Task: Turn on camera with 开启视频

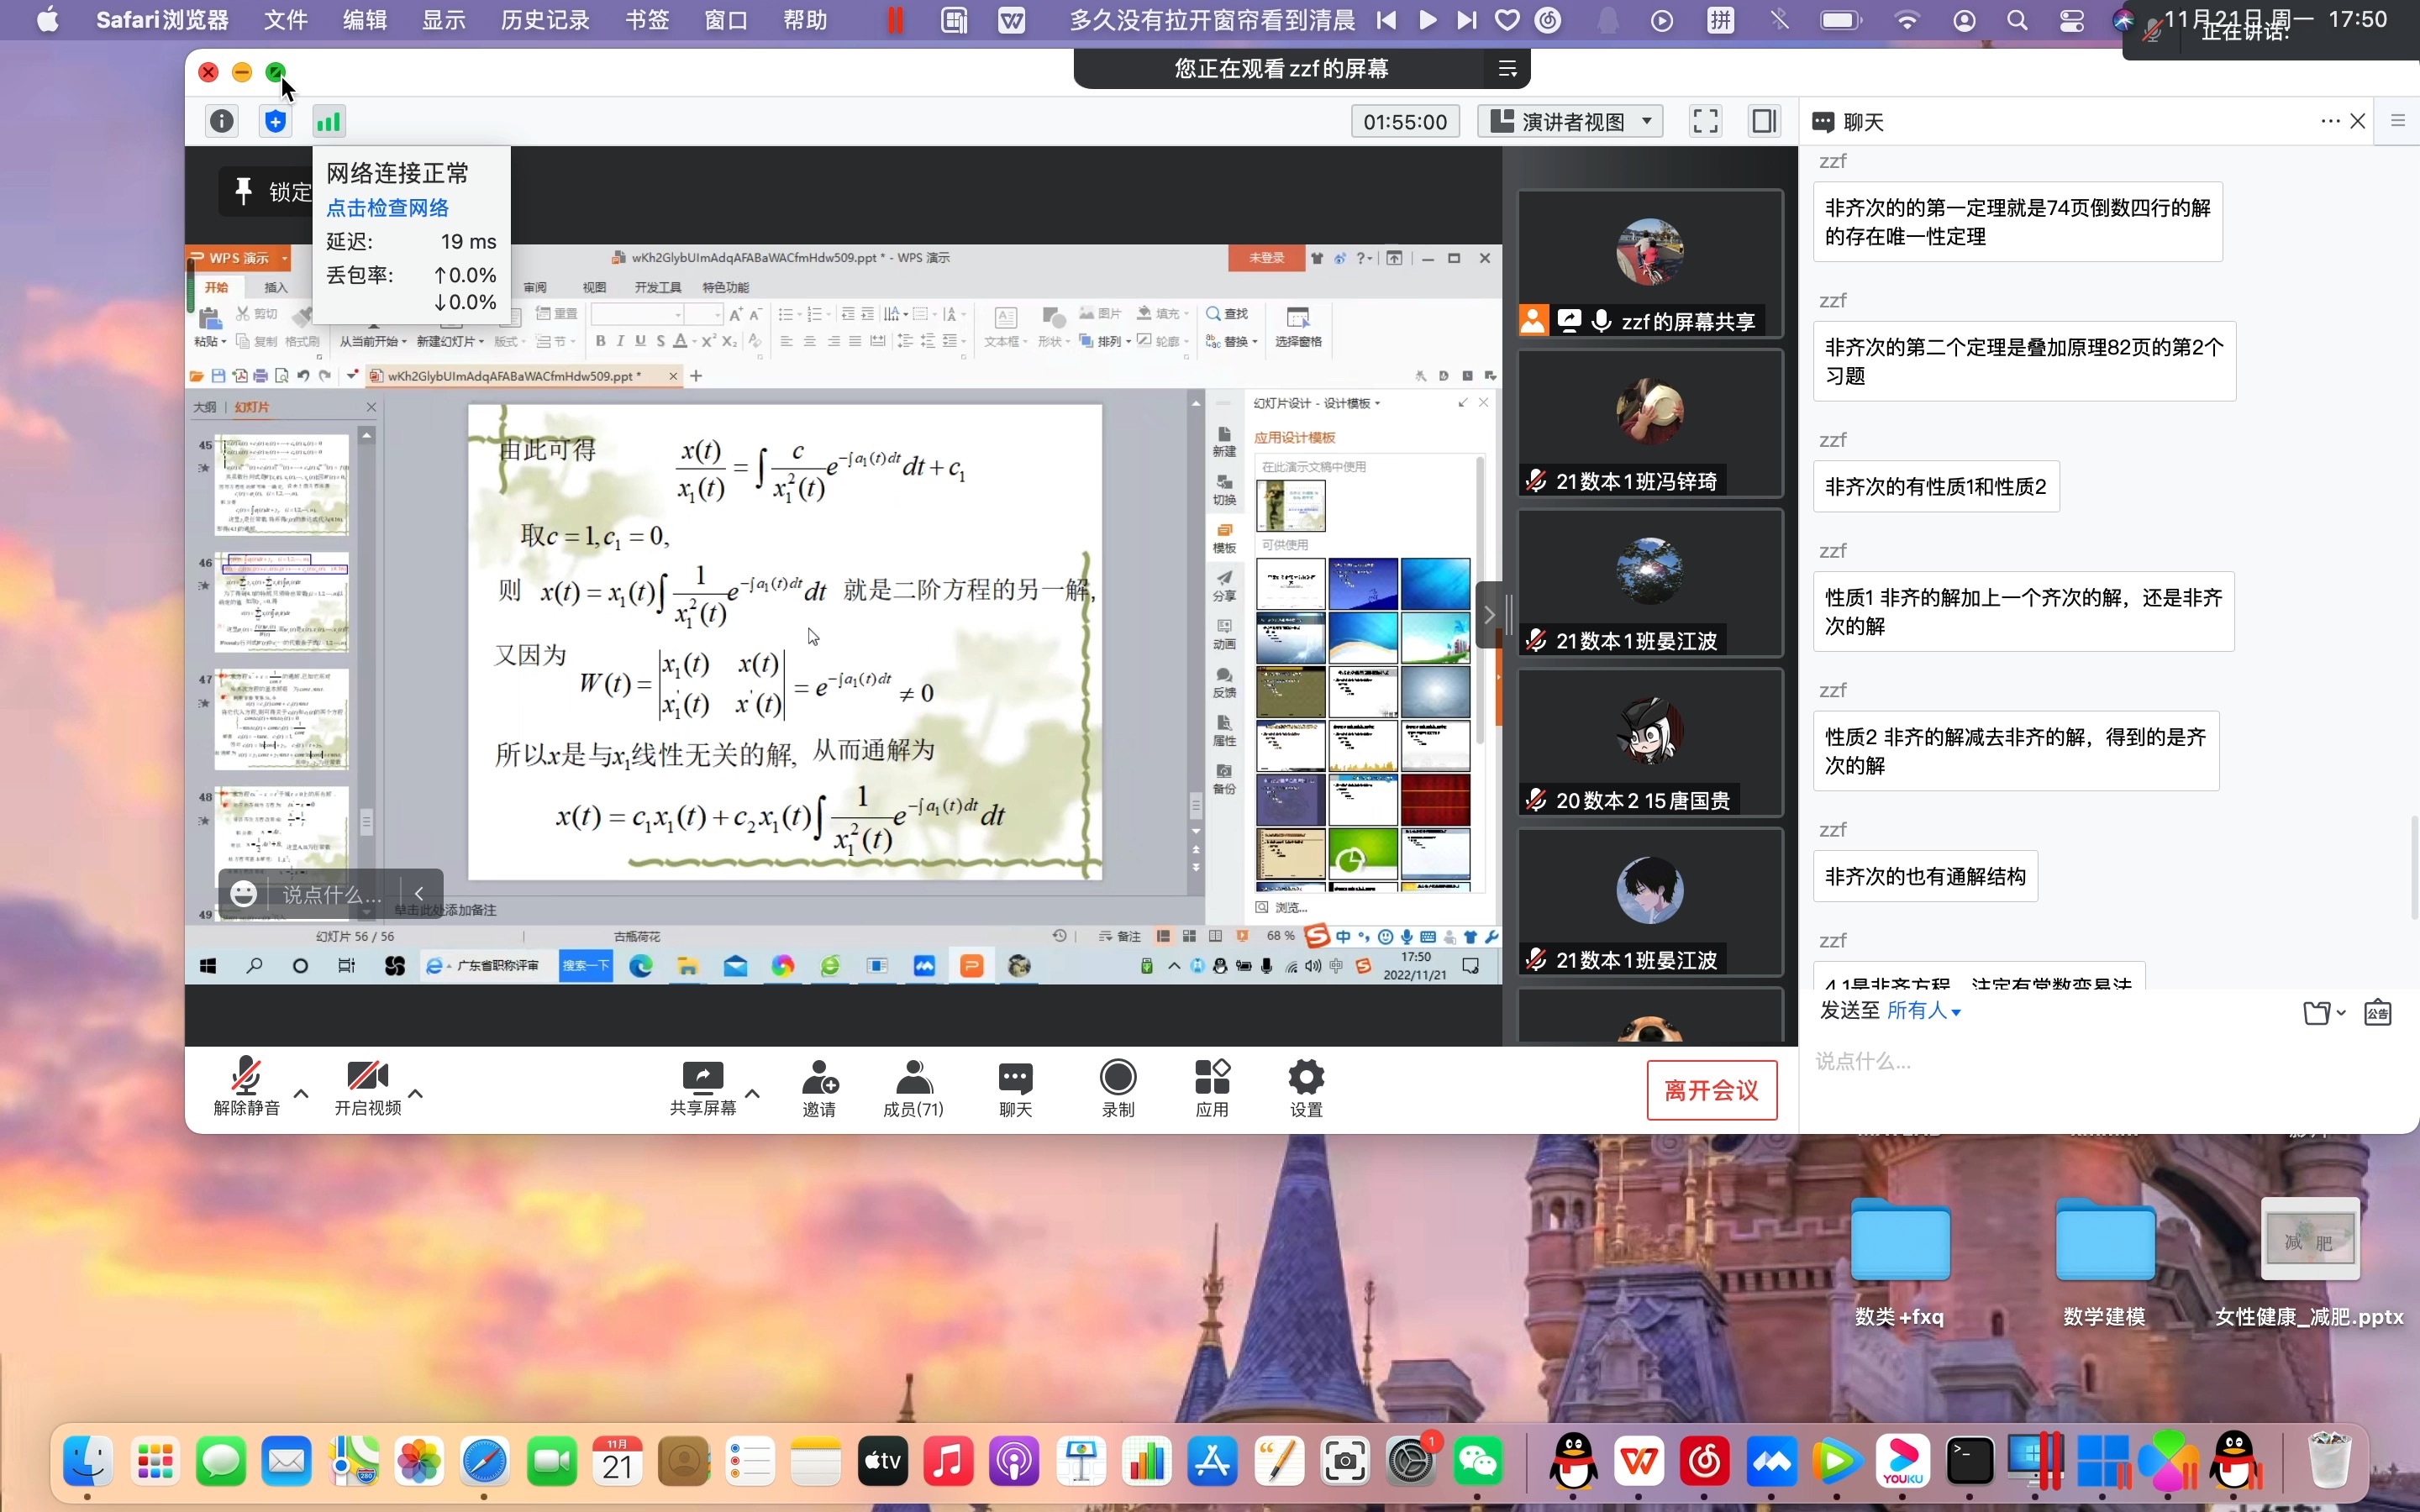Action: click(367, 1087)
